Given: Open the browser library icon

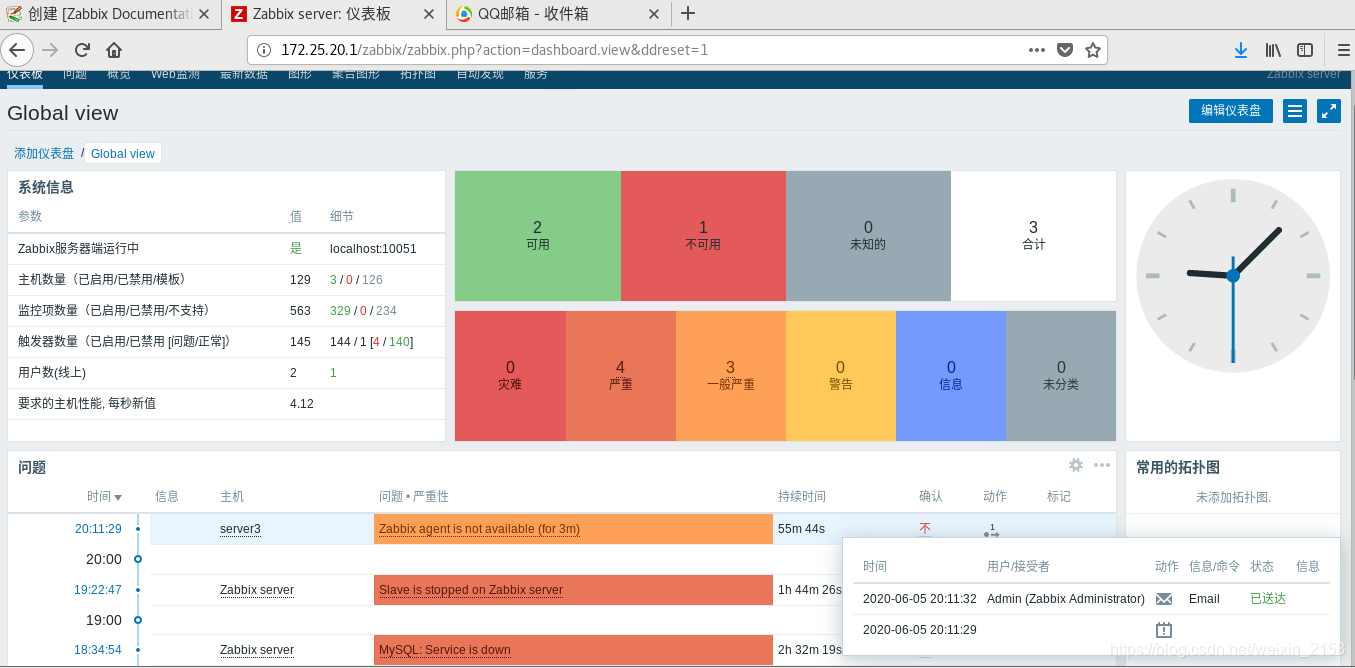Looking at the screenshot, I should pos(1273,50).
